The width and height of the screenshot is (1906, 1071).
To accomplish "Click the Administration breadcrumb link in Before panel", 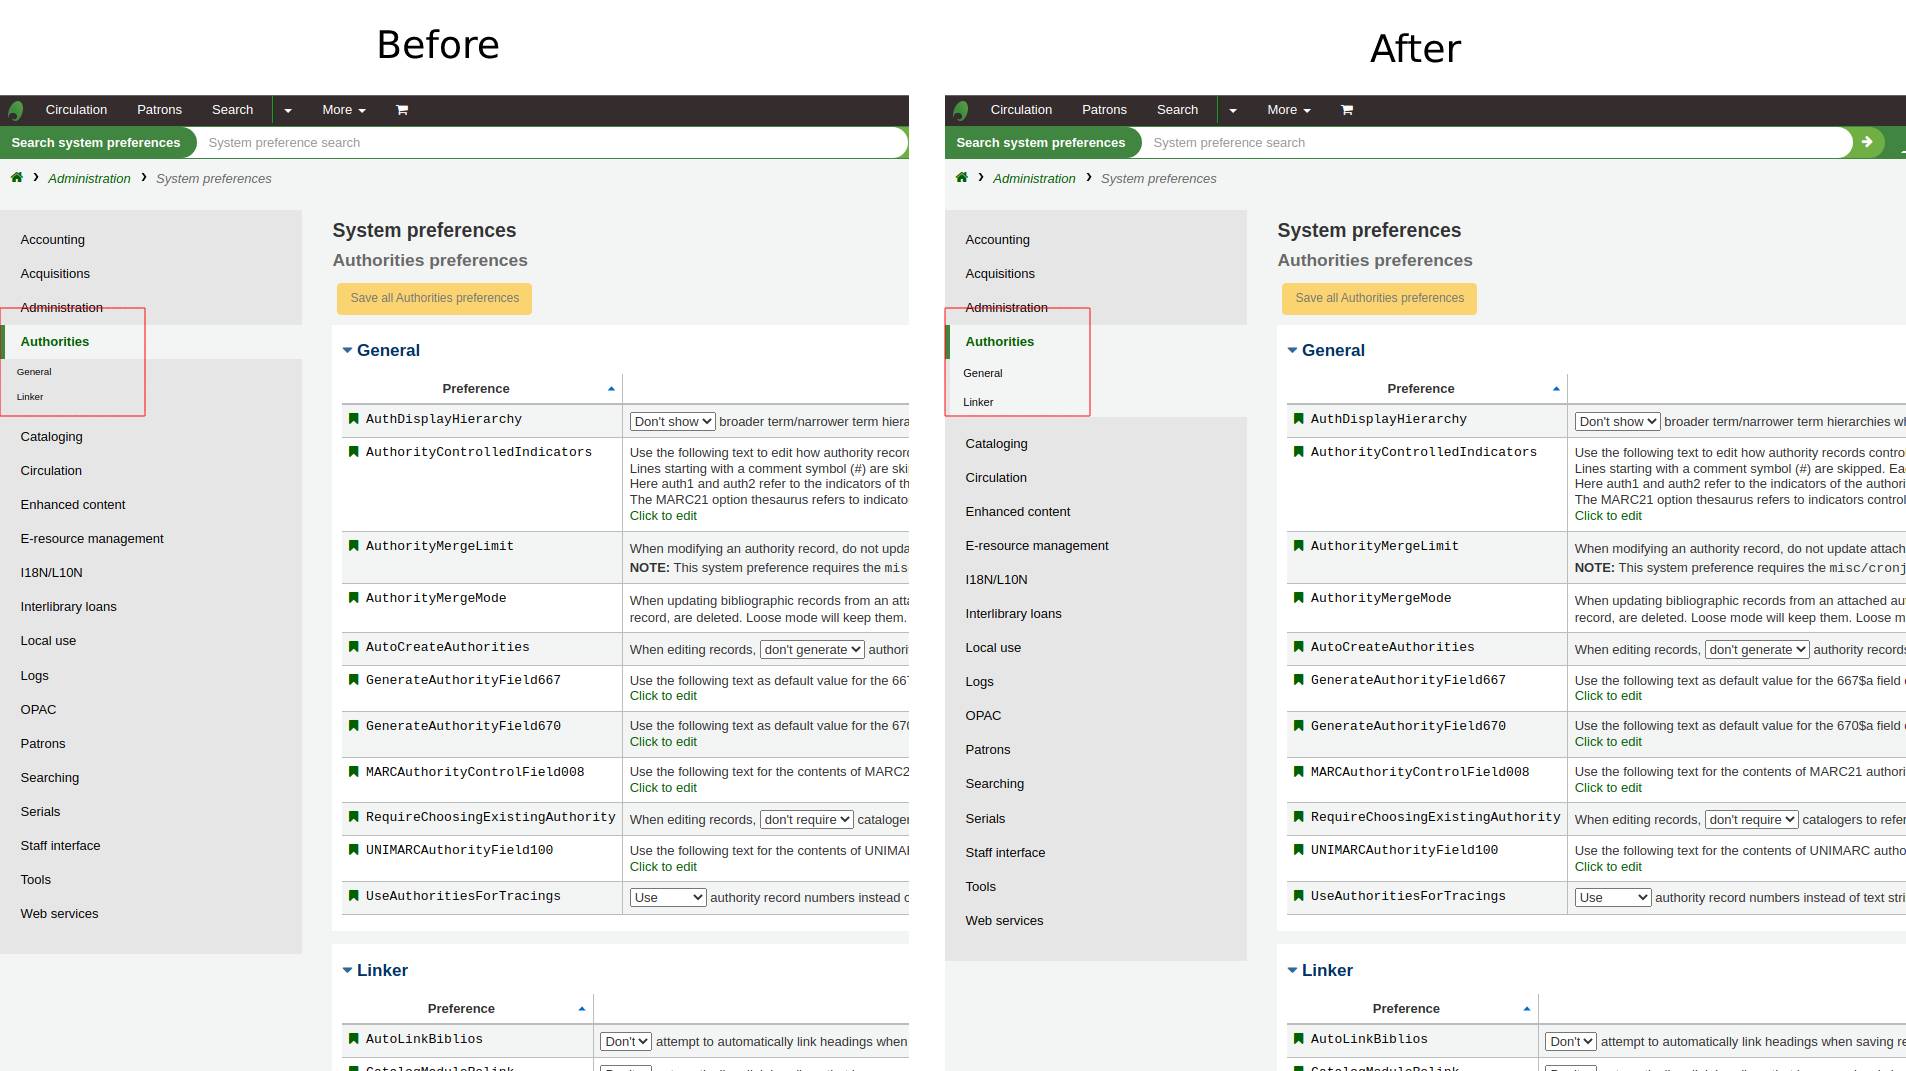I will (x=89, y=179).
